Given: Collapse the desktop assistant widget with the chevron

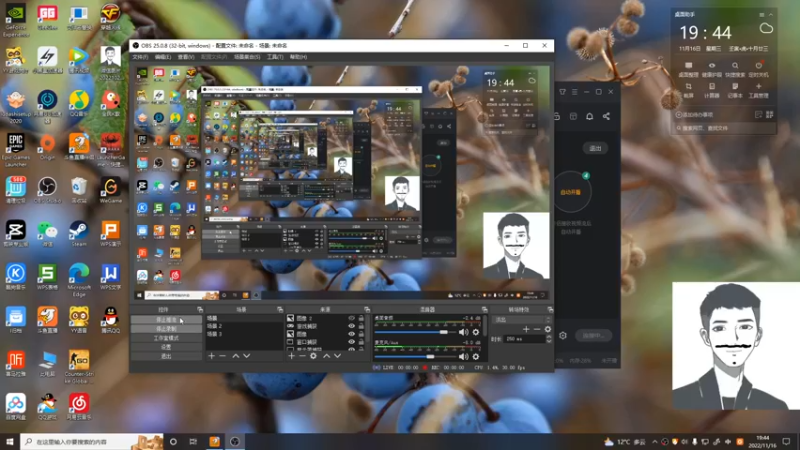Looking at the screenshot, I should tap(770, 14).
